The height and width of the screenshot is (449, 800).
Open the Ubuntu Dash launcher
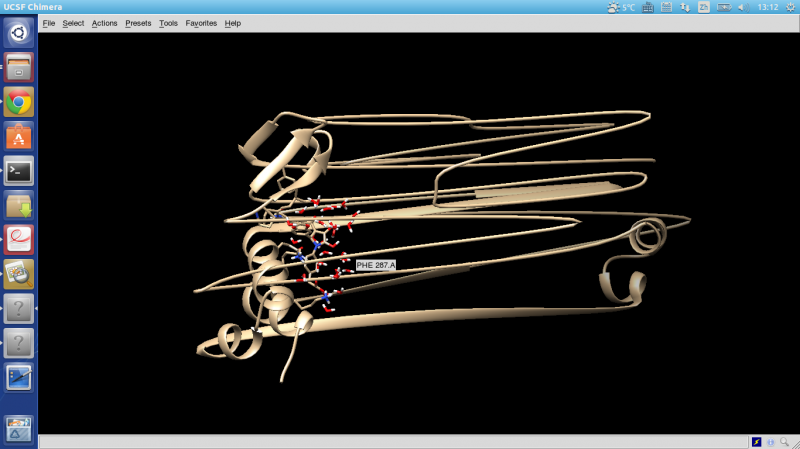(x=19, y=33)
